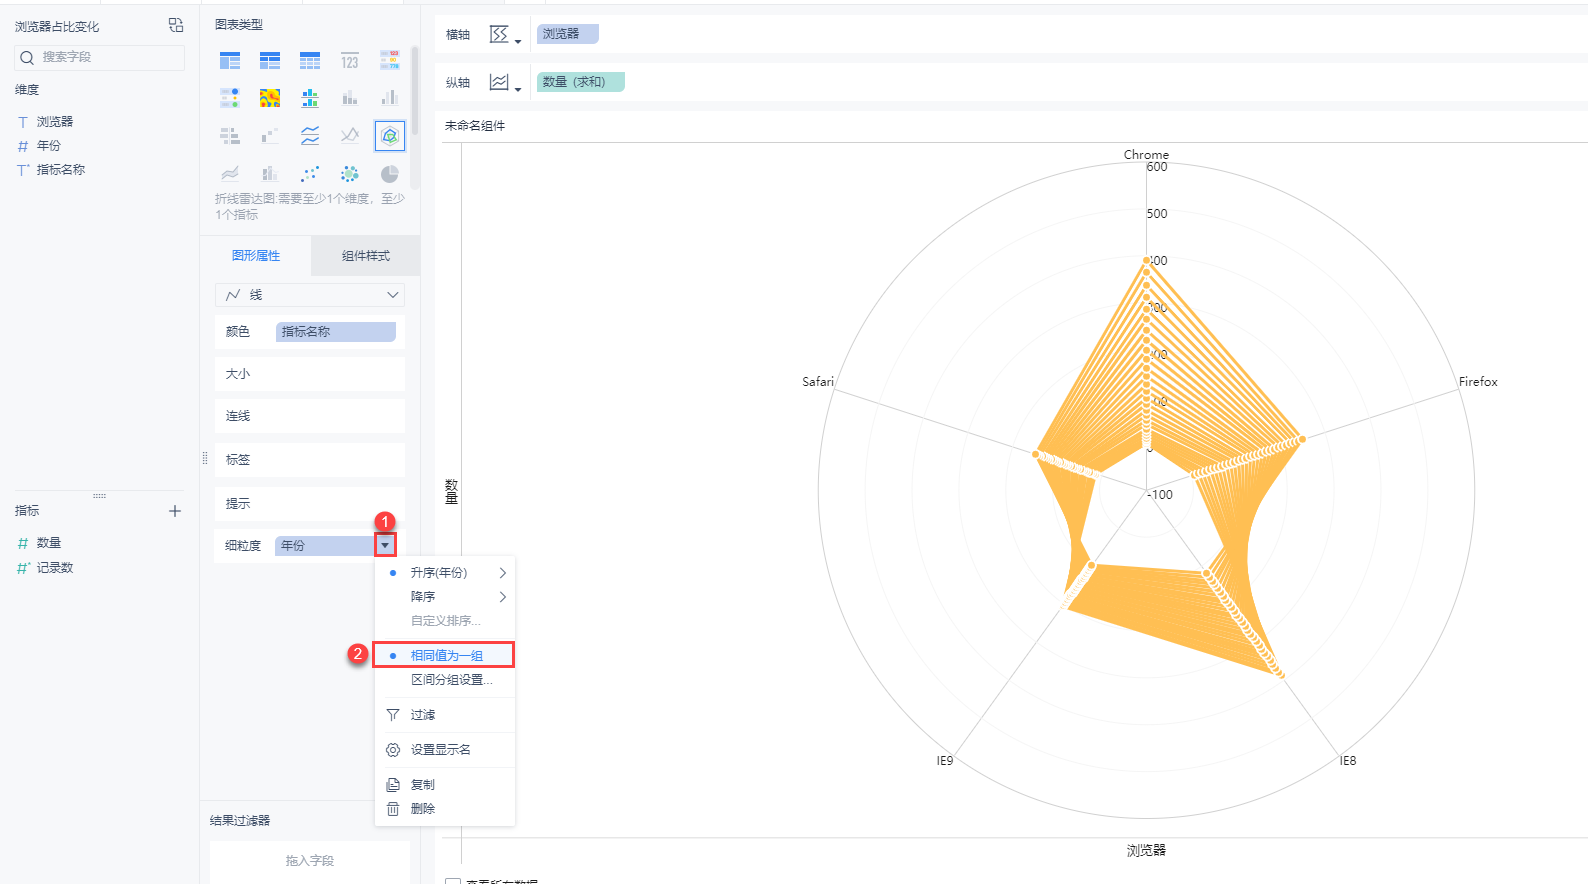1588x884 pixels.
Task: Select the bubble cluster chart type
Action: [x=349, y=173]
